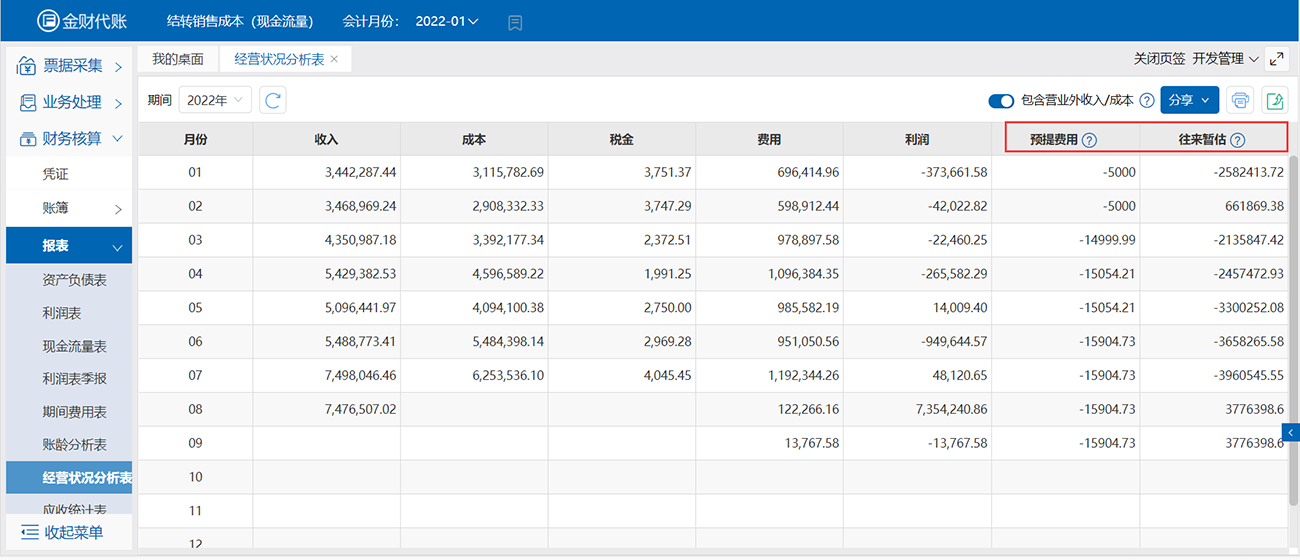Expand the 票据采集 sidebar menu
Screen dimensions: 1300x560
70,66
